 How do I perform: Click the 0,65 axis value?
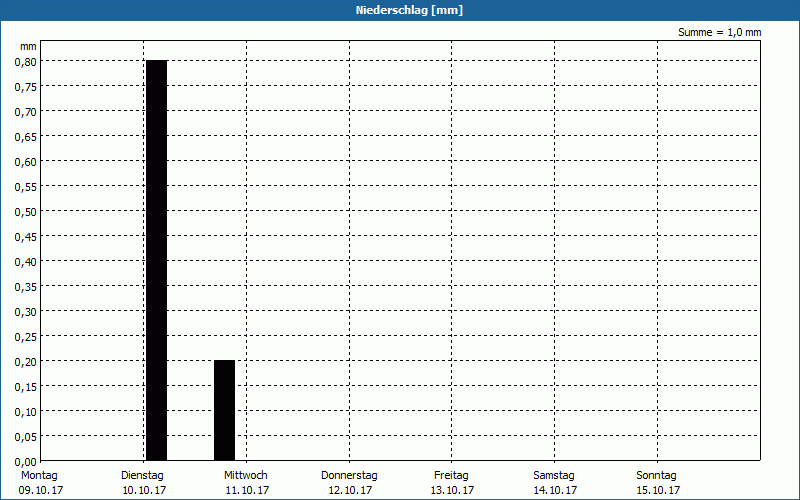(x=26, y=137)
